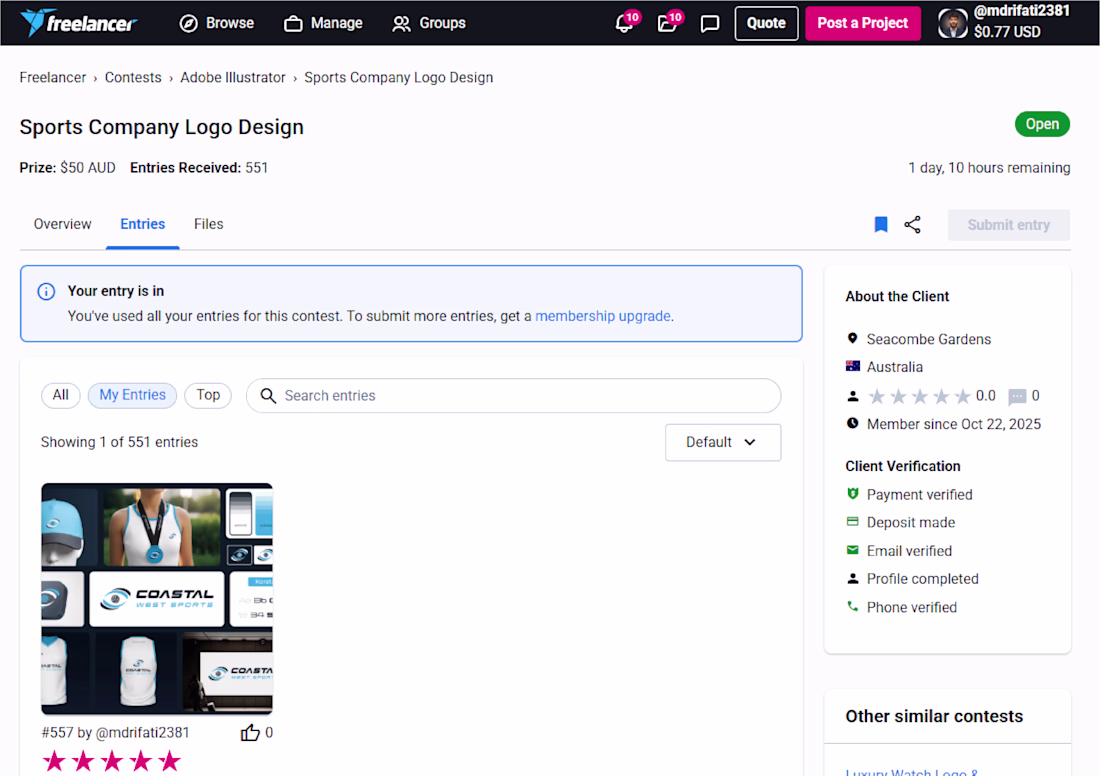
Task: Go to Contests breadcrumb link
Action: [x=133, y=77]
